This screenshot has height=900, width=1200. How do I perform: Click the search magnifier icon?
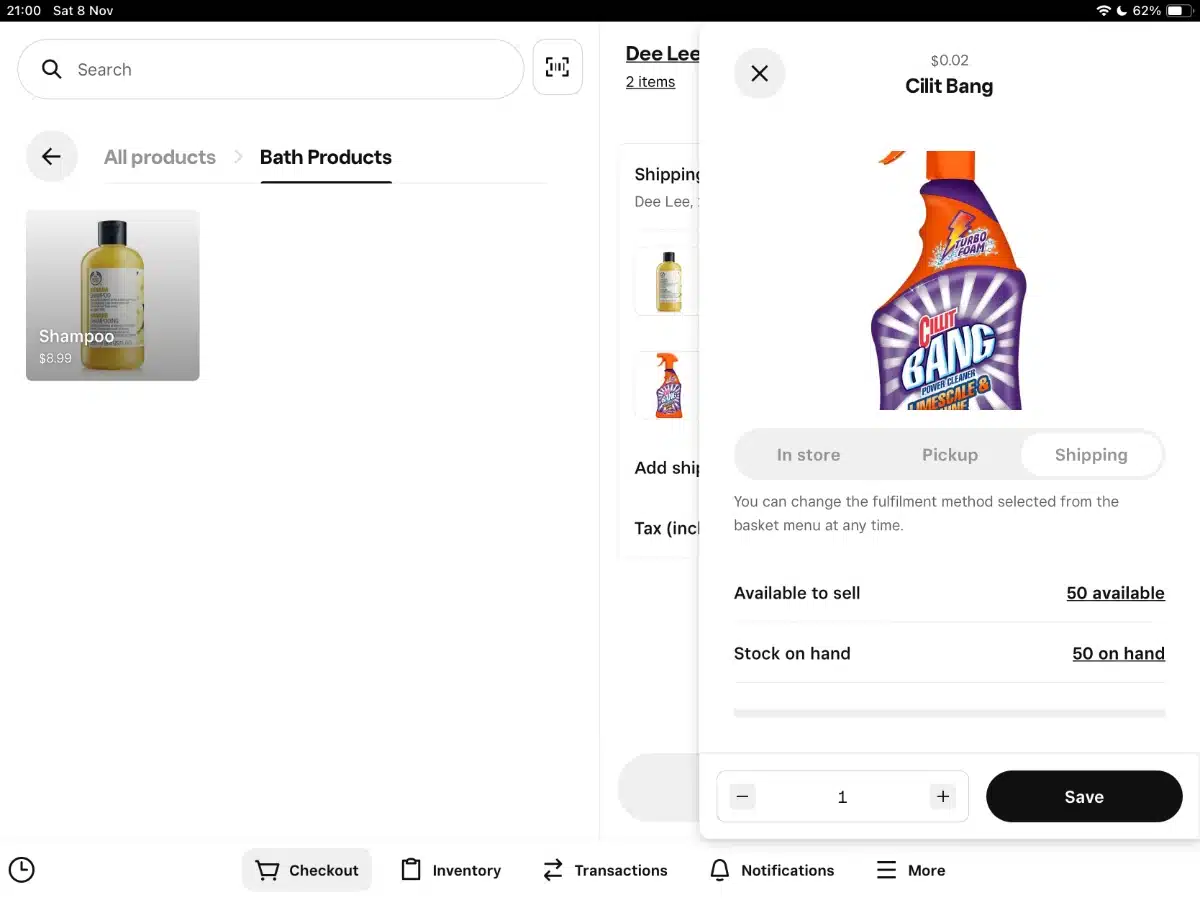[51, 69]
